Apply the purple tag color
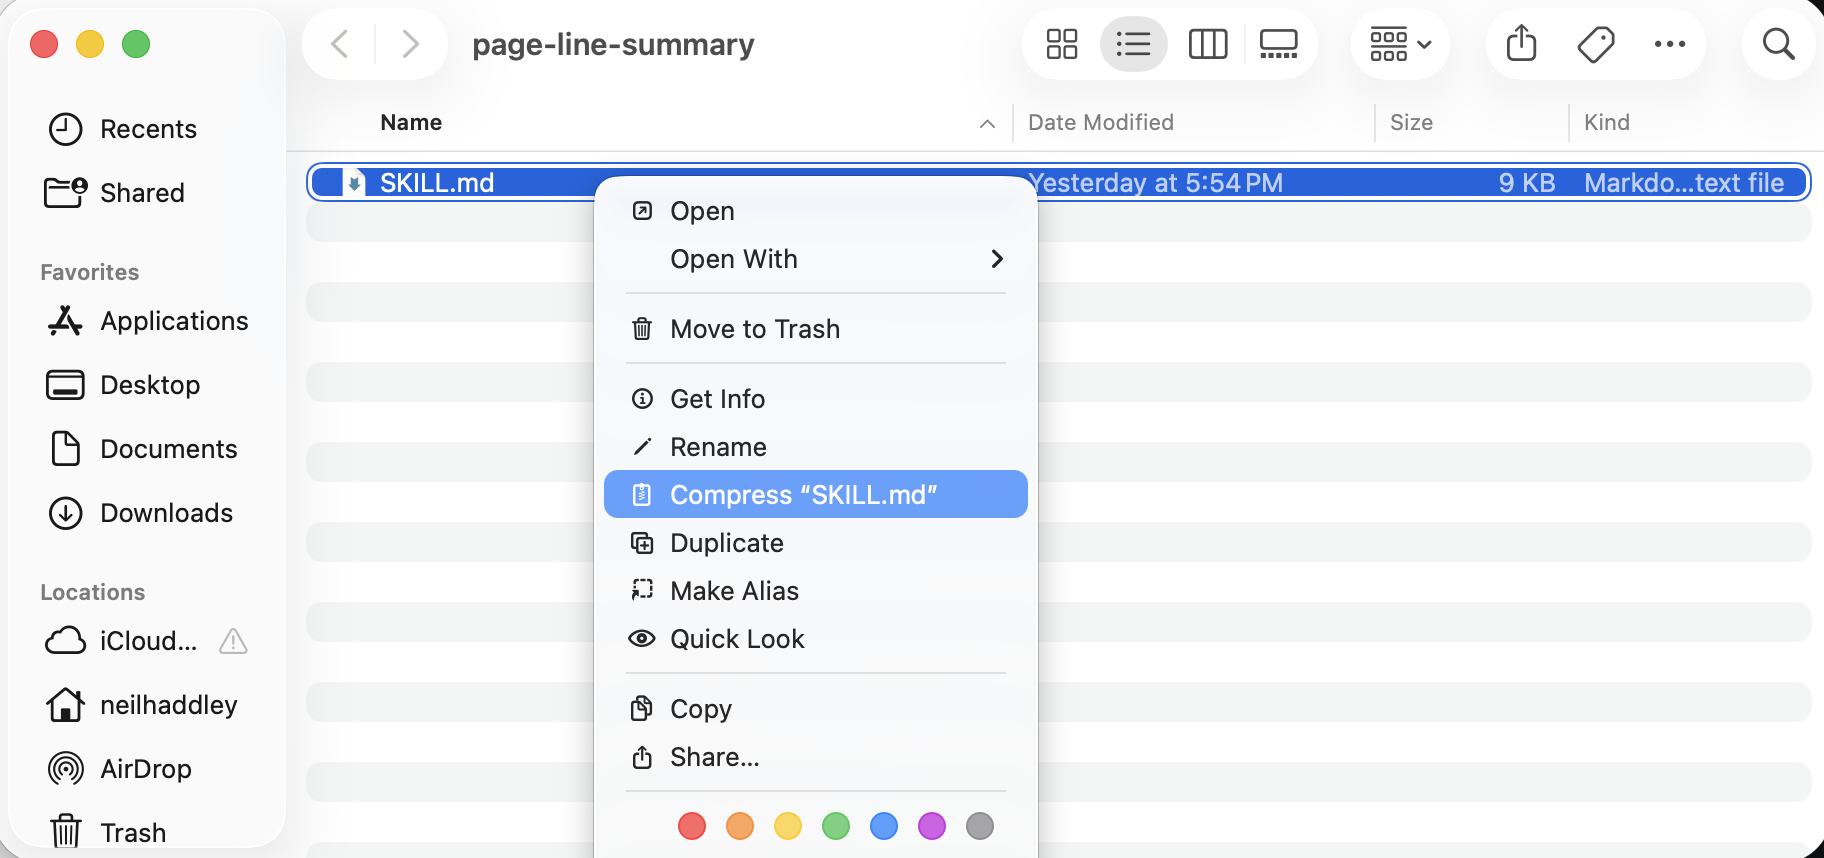Image resolution: width=1824 pixels, height=858 pixels. pyautogui.click(x=932, y=826)
